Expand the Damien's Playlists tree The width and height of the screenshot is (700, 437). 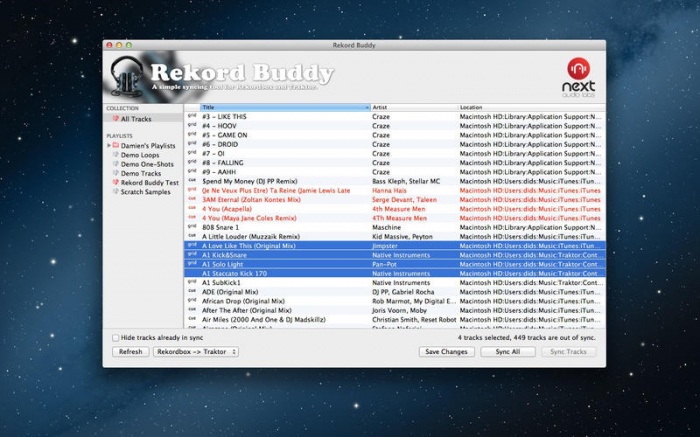pyautogui.click(x=108, y=146)
